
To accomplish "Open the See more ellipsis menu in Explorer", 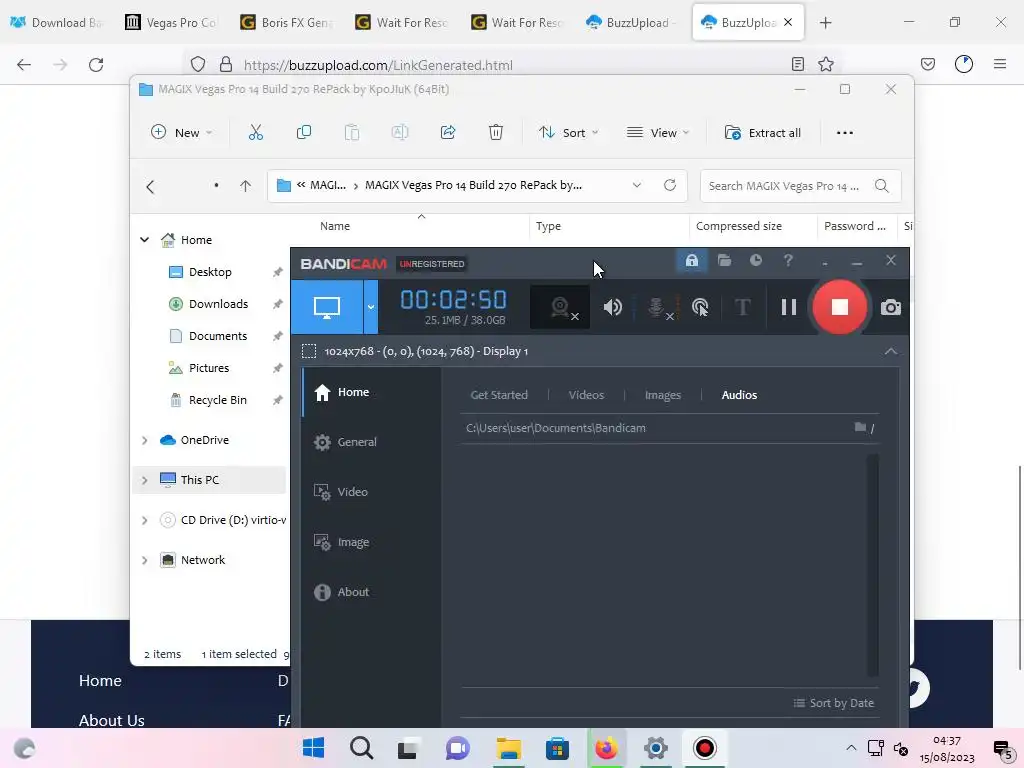I will pos(844,133).
